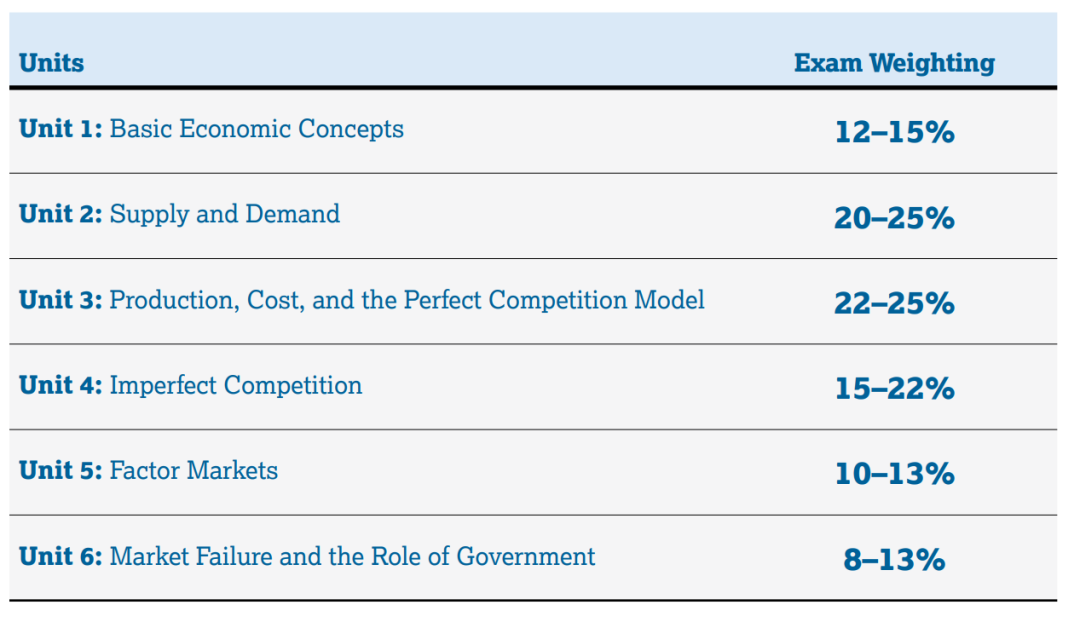Click the Exam Weighting column header
Viewport: 1080px width, 628px height.
894,63
